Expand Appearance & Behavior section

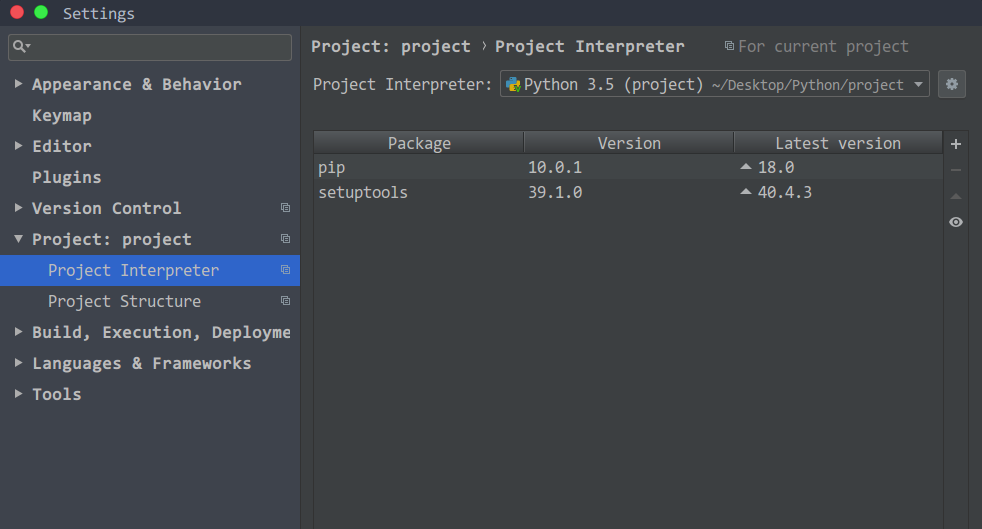[x=18, y=83]
